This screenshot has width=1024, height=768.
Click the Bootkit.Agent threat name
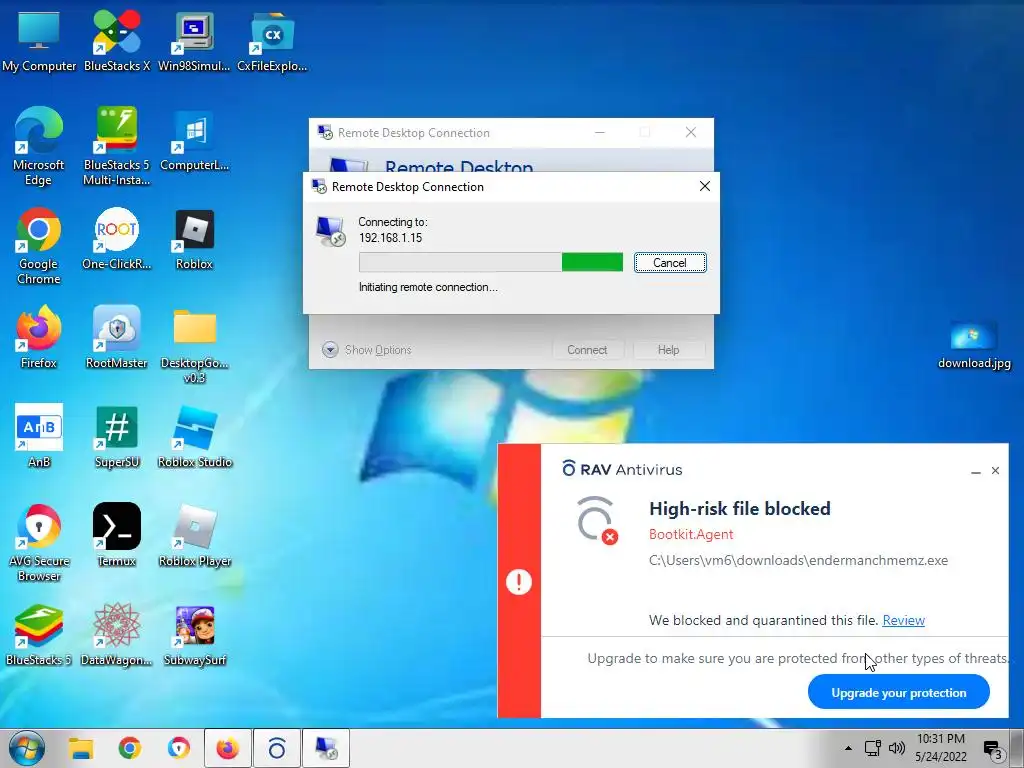(x=691, y=534)
